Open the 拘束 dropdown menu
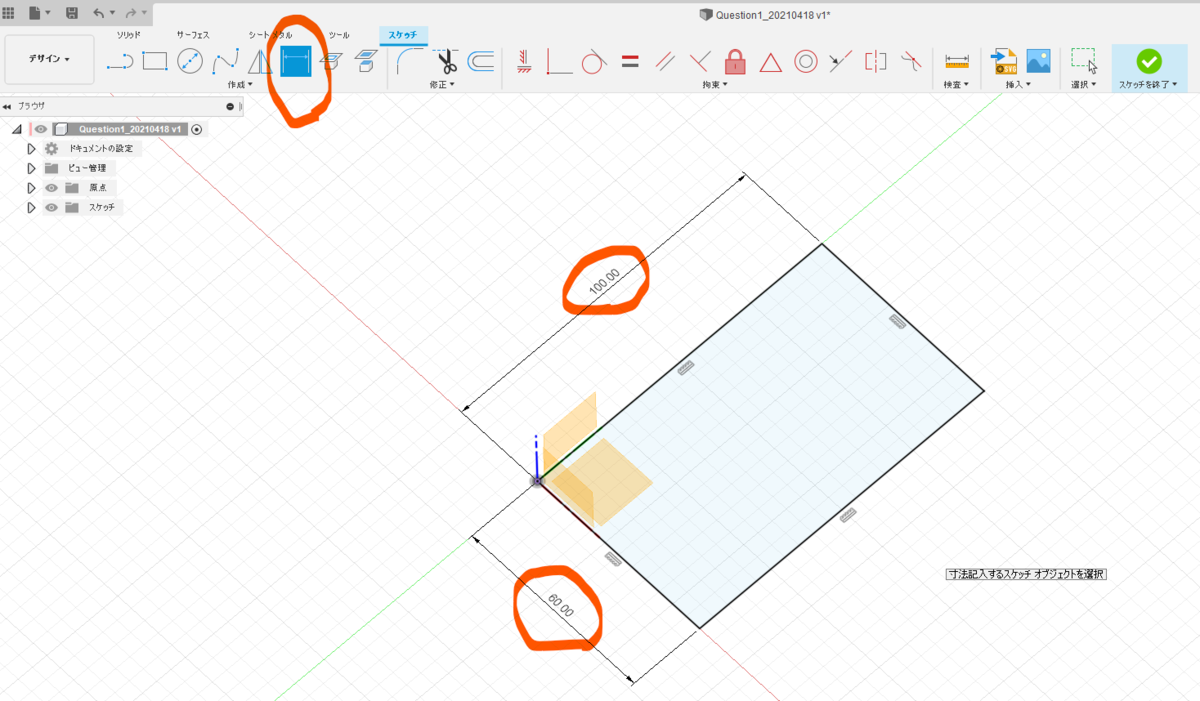 click(x=714, y=85)
